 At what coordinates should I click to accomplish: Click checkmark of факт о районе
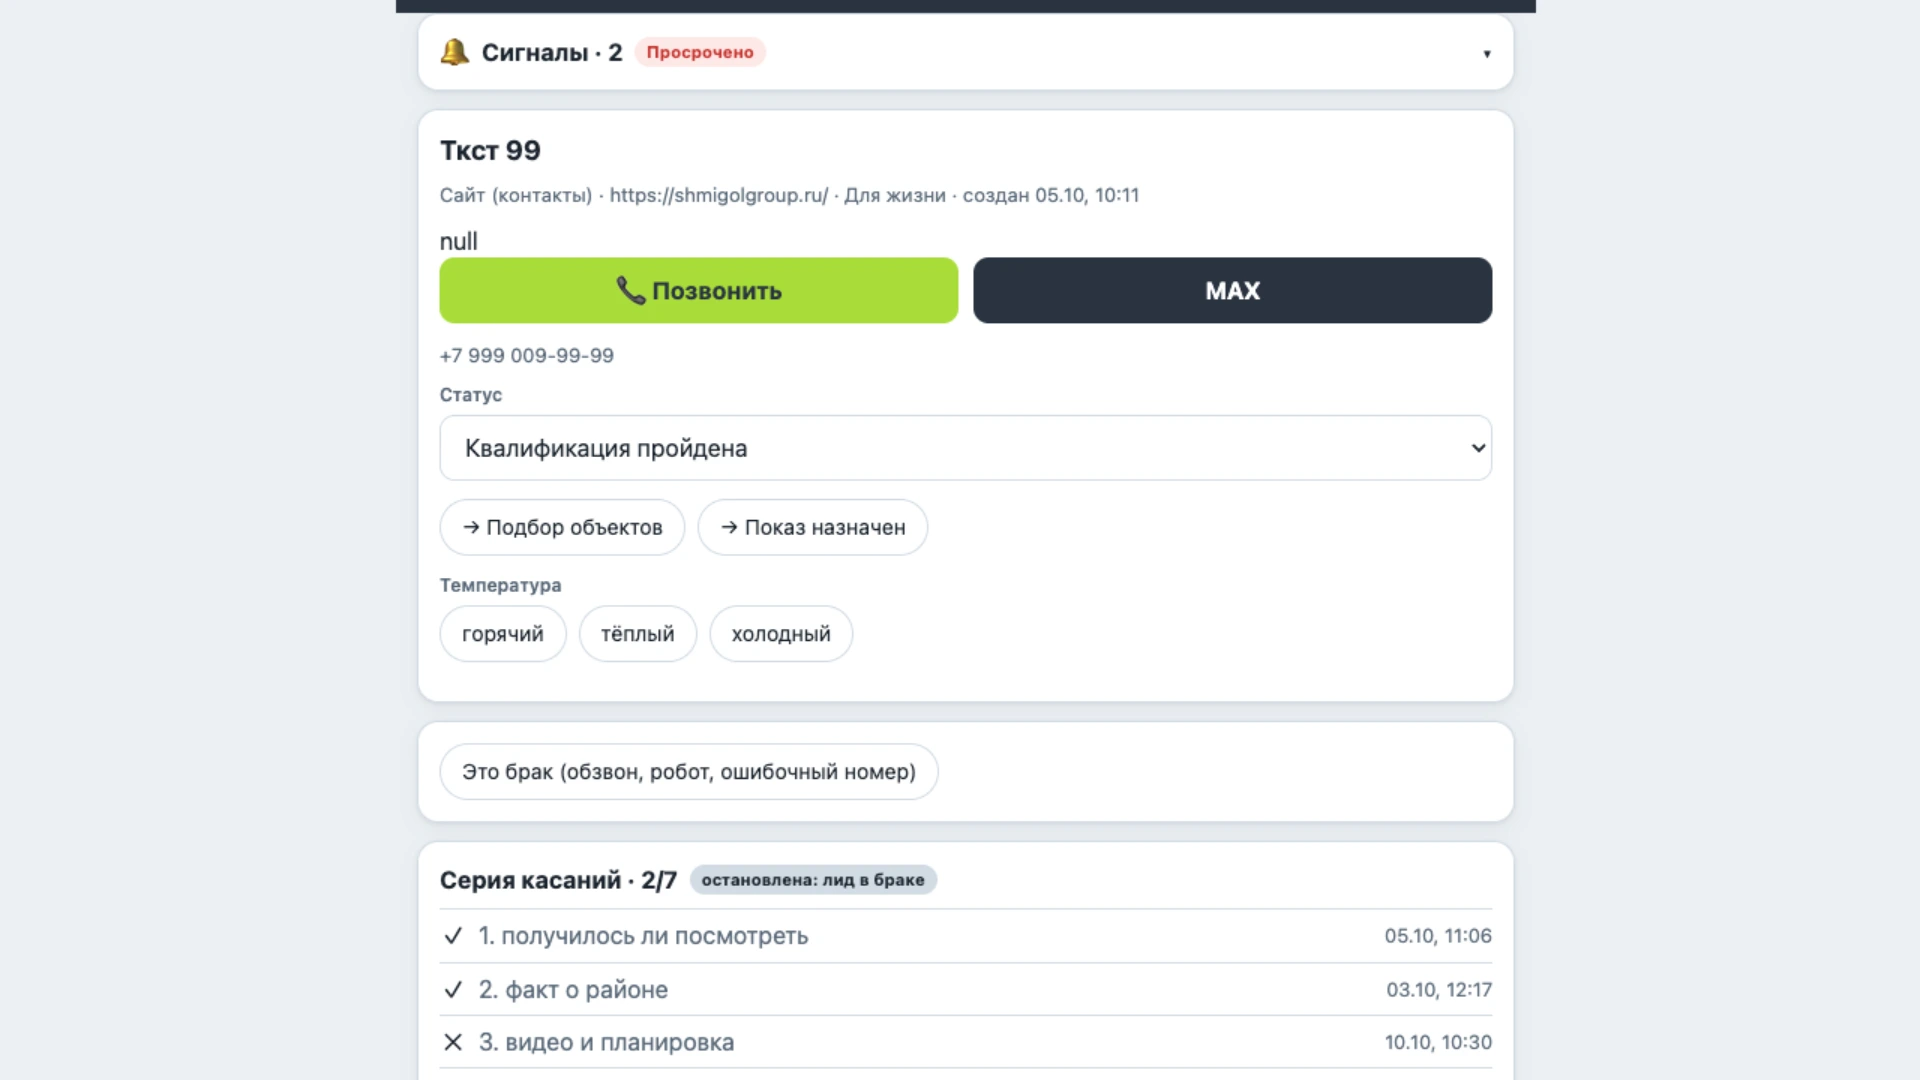tap(453, 990)
